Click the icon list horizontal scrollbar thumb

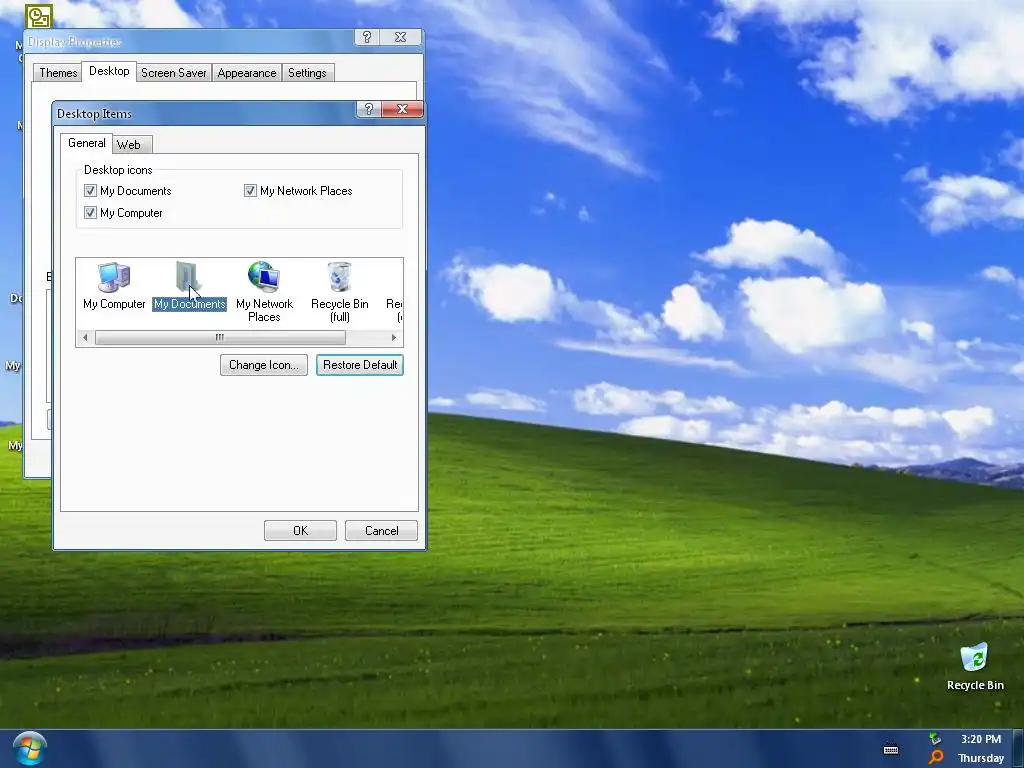point(220,338)
